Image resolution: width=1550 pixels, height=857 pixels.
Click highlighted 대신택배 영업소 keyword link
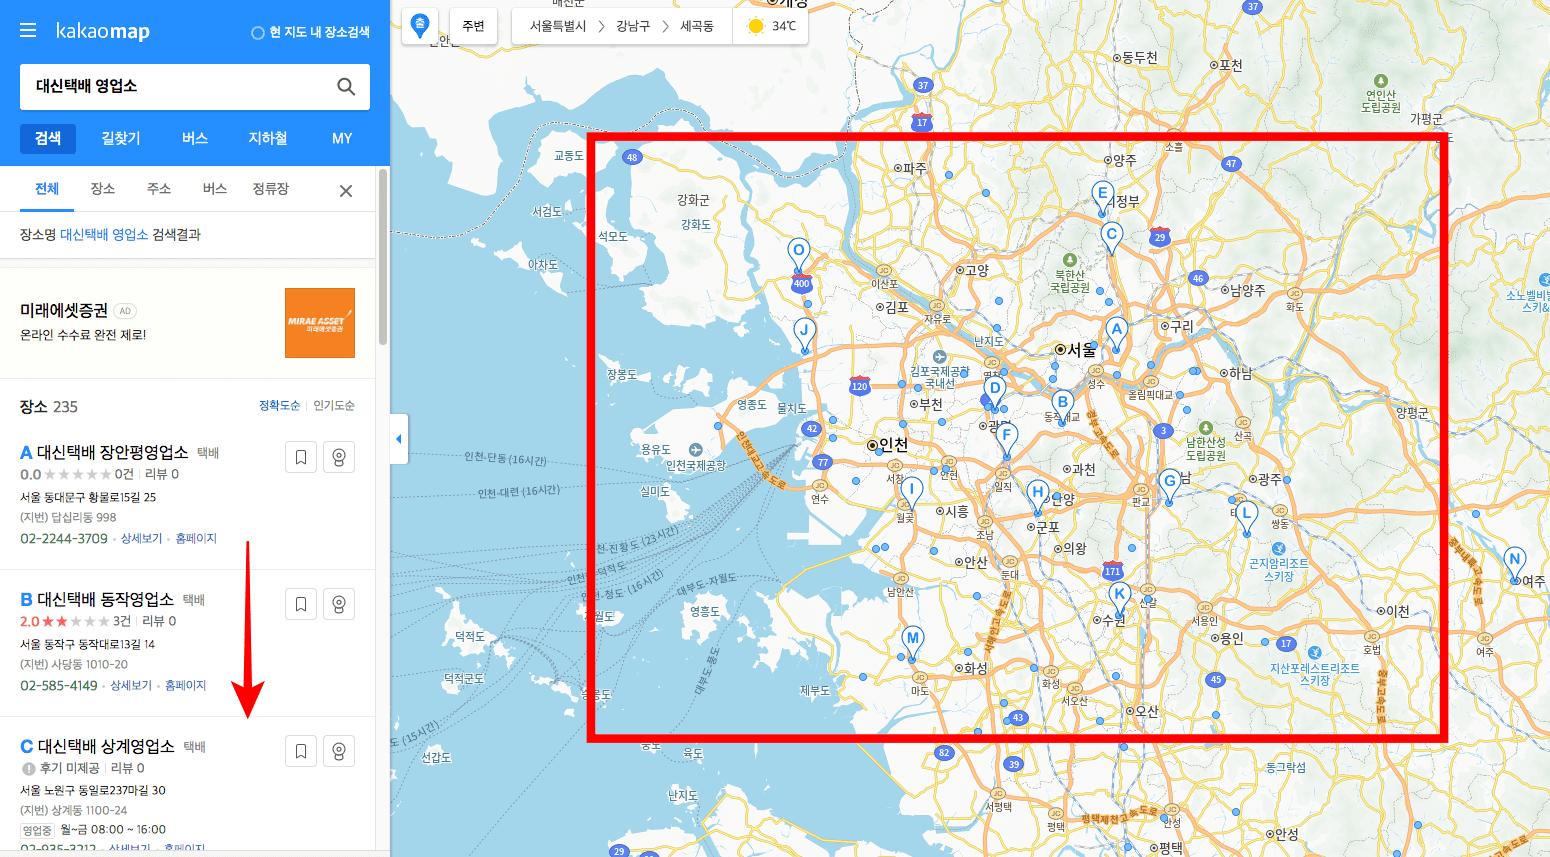(104, 235)
